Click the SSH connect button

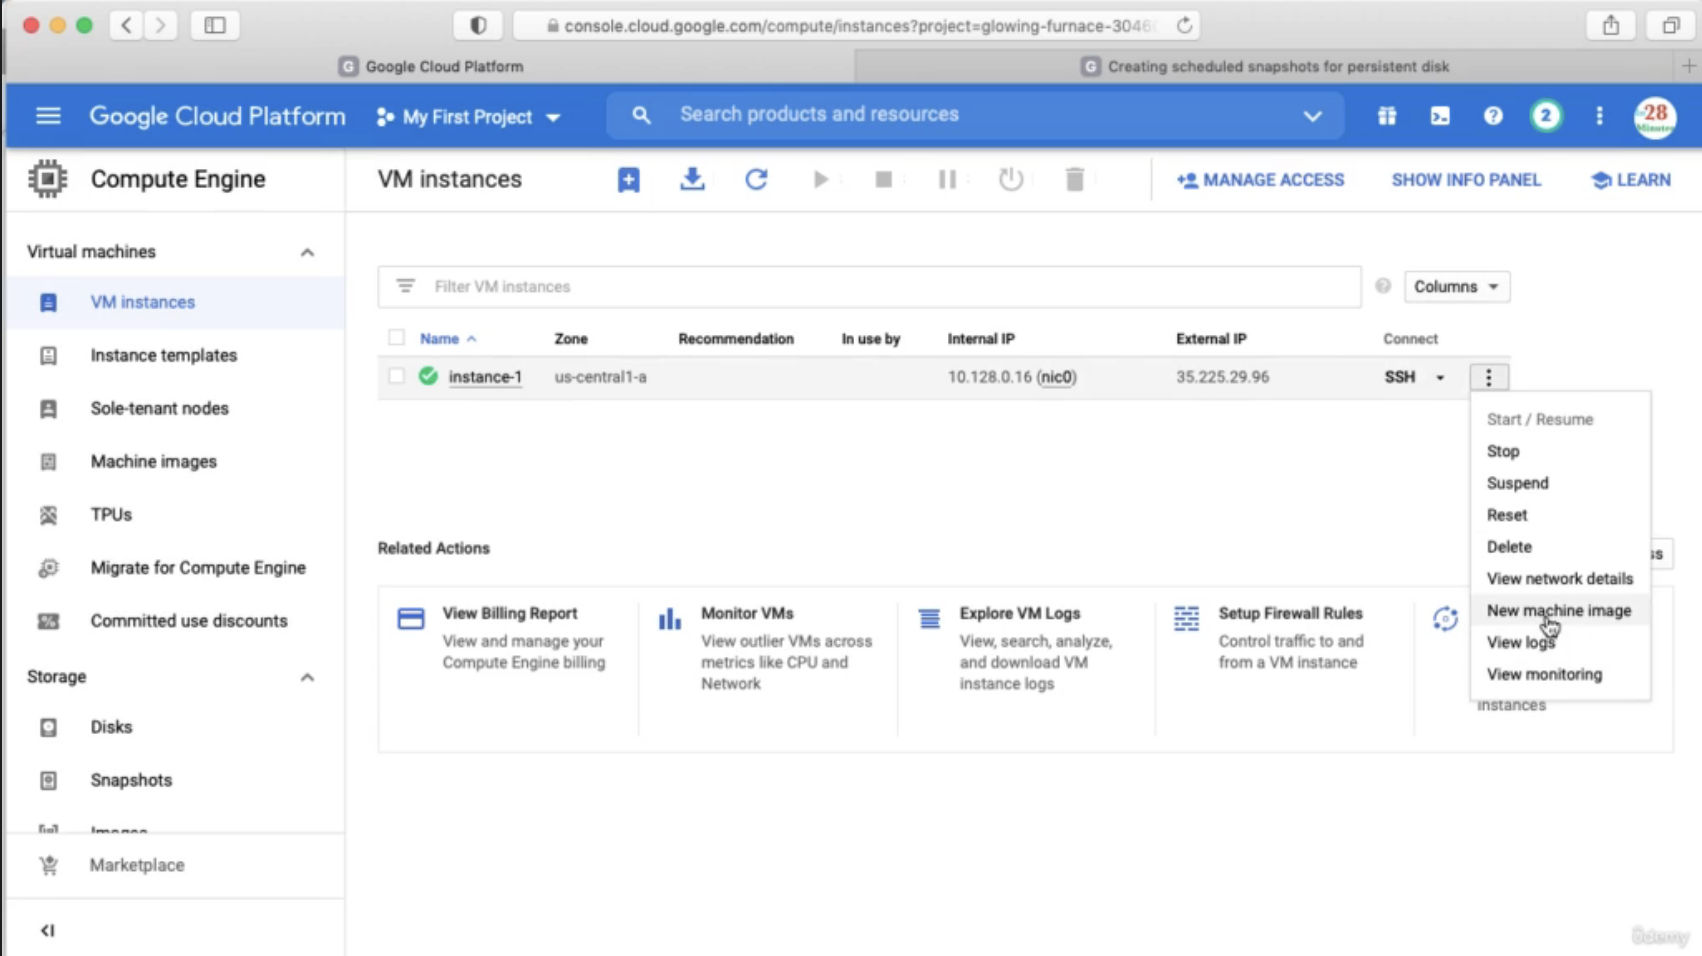tap(1399, 377)
